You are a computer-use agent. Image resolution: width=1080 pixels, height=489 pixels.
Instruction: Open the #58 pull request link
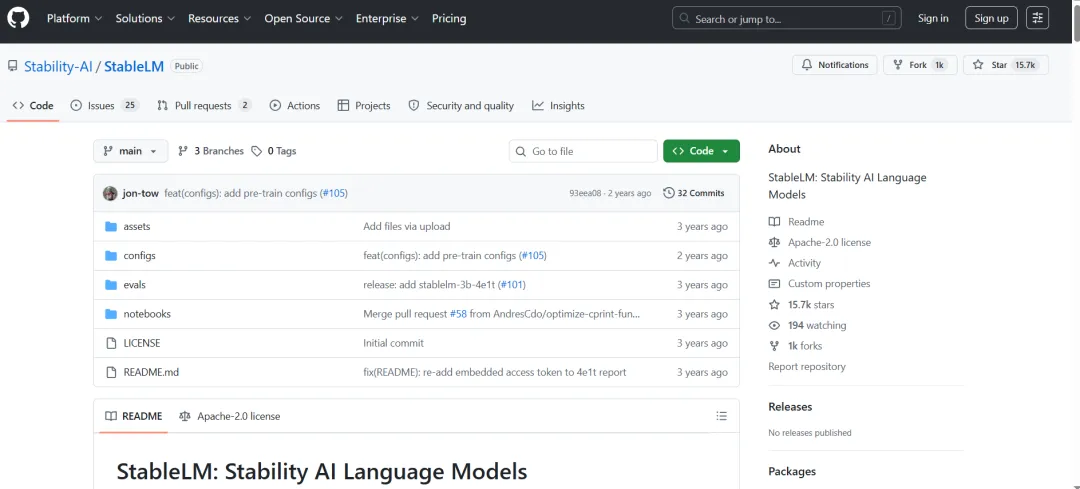458,314
